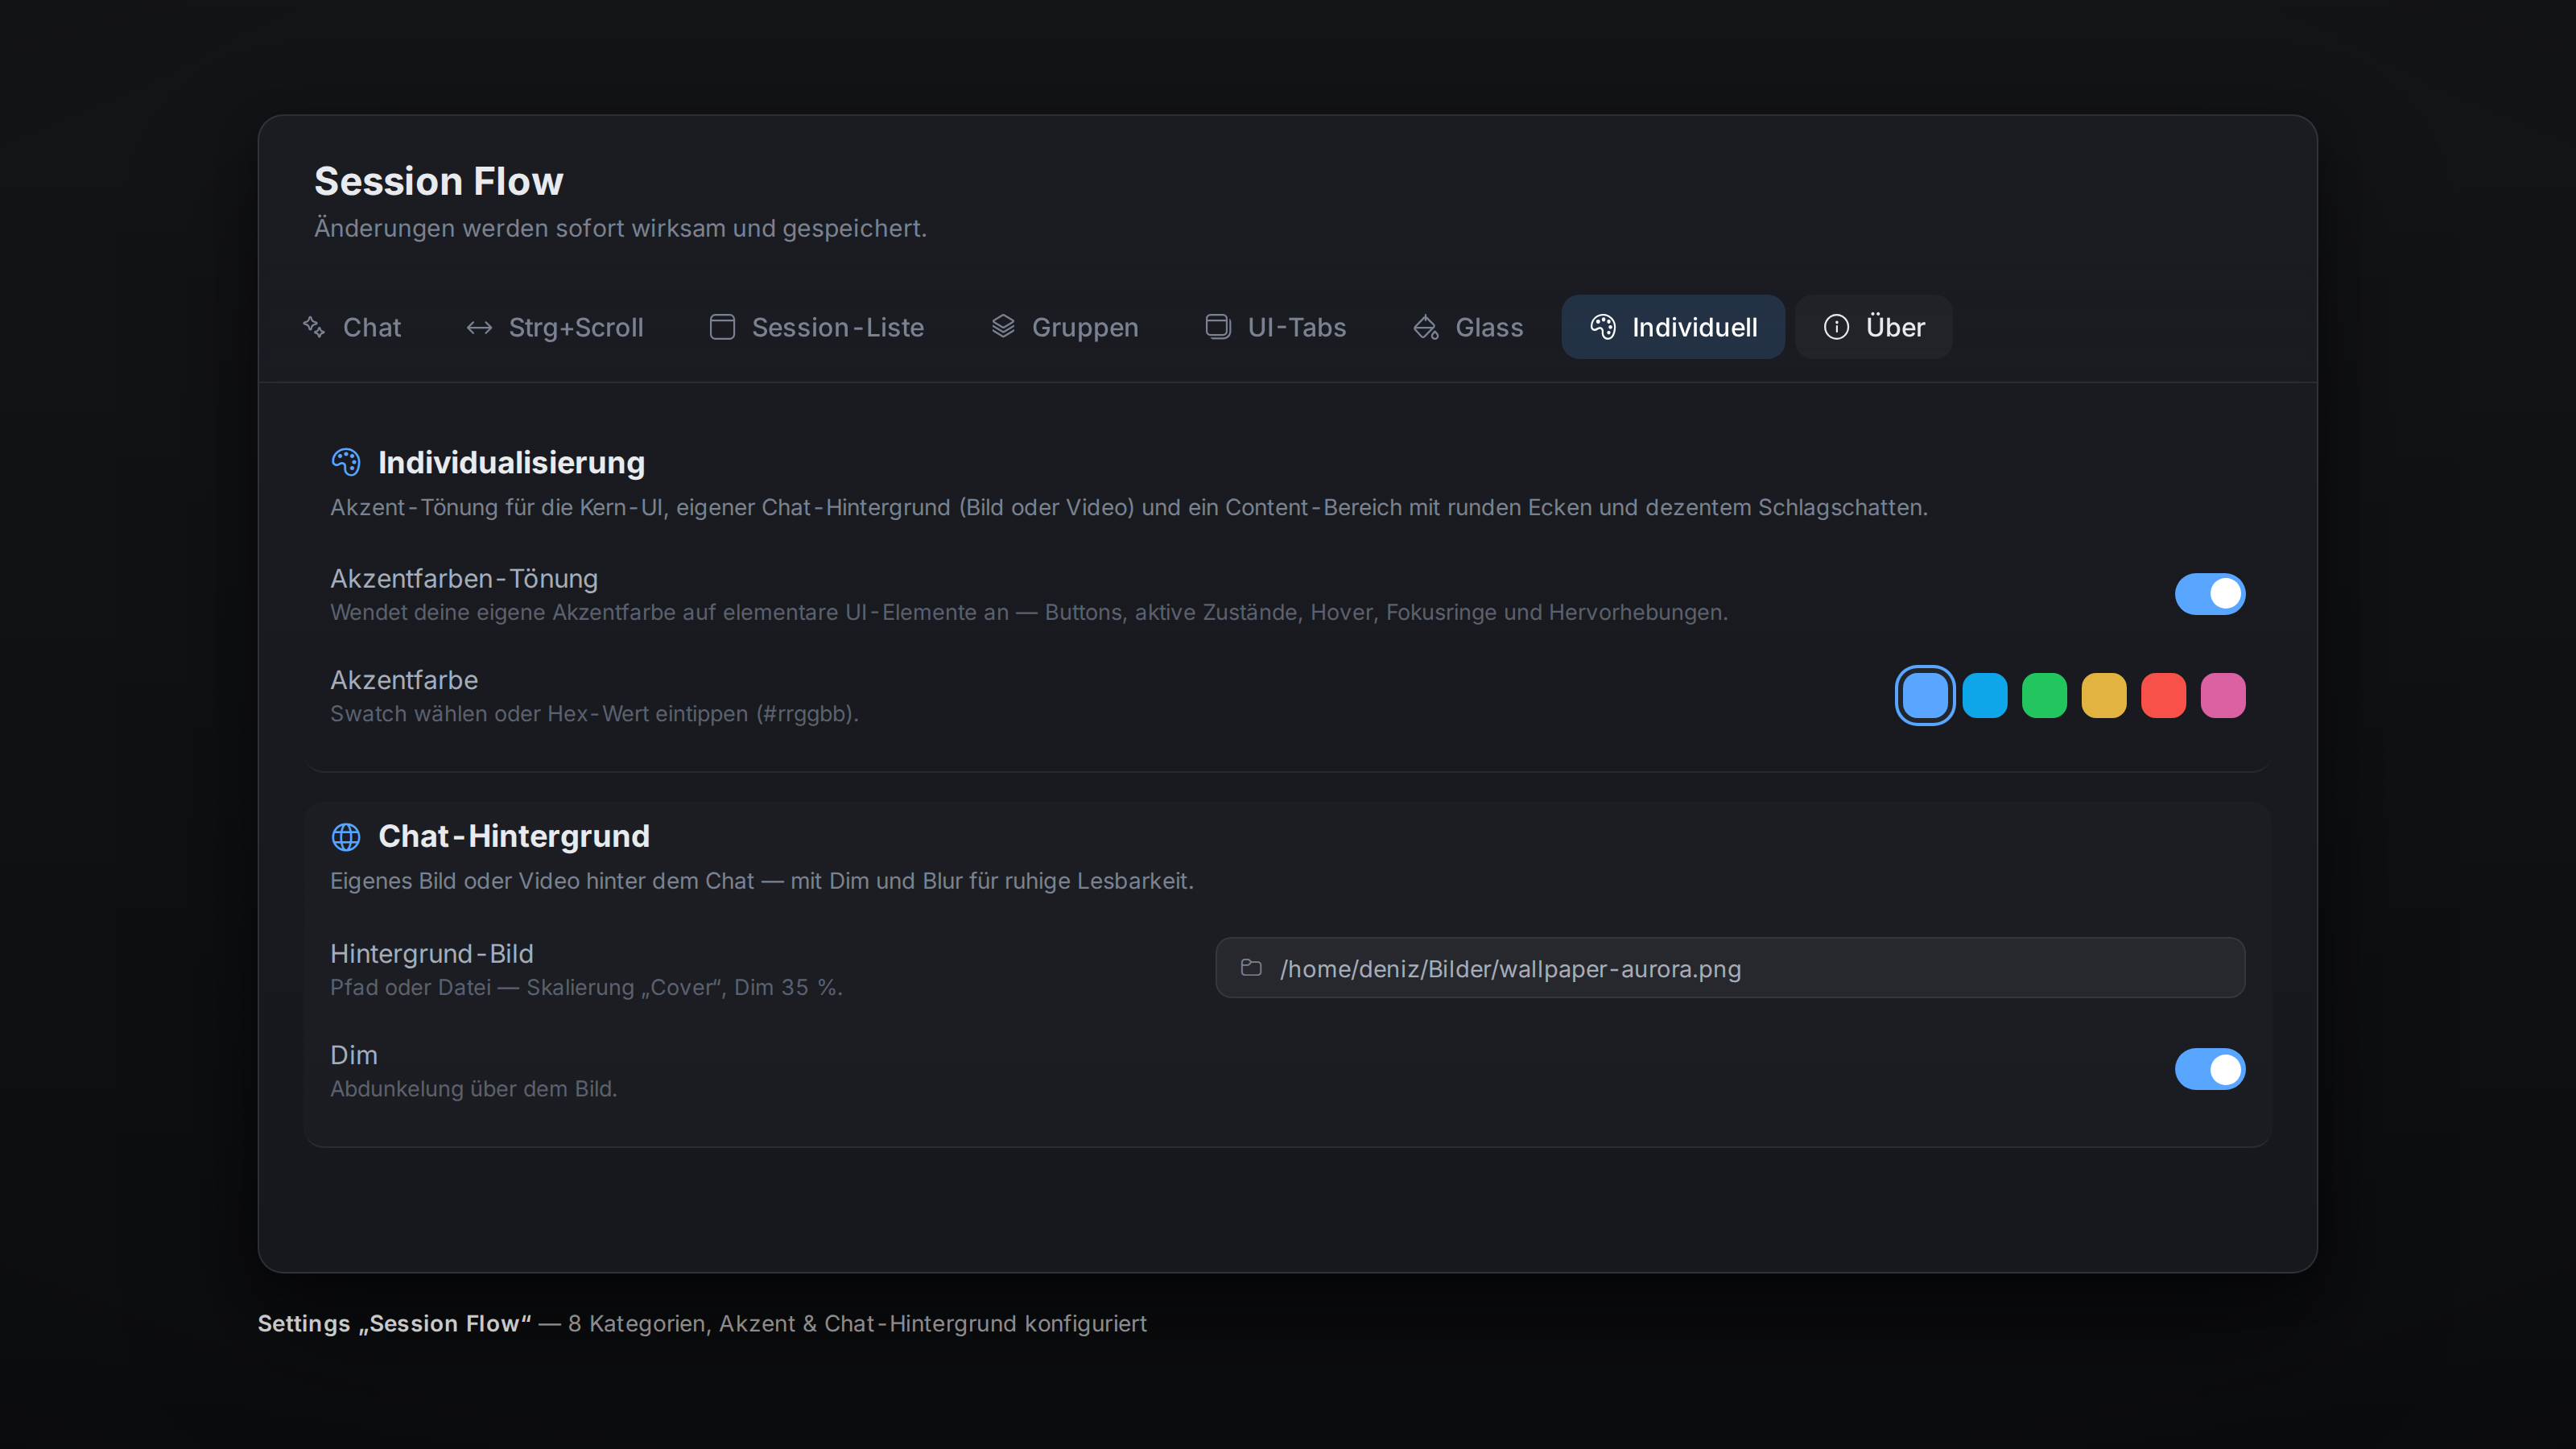The image size is (2576, 1449).
Task: Pick the yellow accent color swatch
Action: click(2104, 695)
